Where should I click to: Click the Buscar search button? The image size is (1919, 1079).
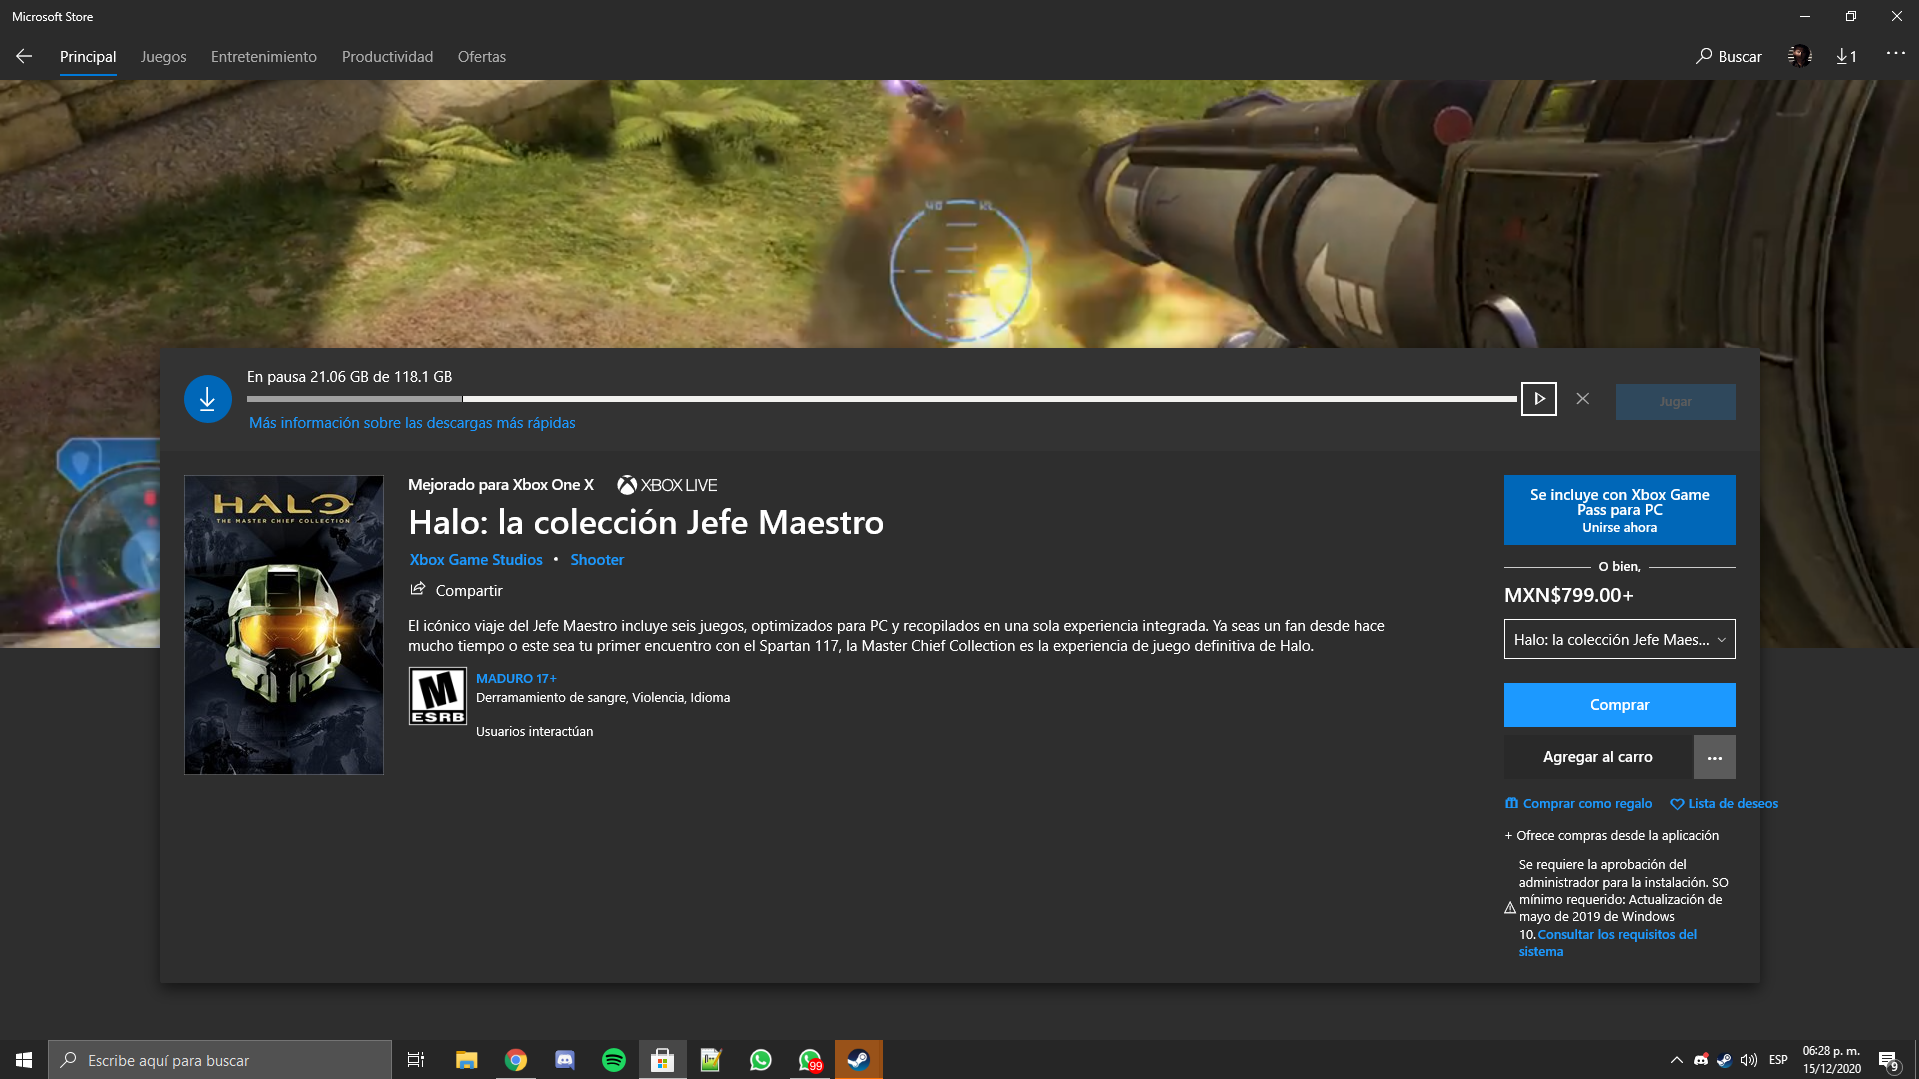(1729, 57)
